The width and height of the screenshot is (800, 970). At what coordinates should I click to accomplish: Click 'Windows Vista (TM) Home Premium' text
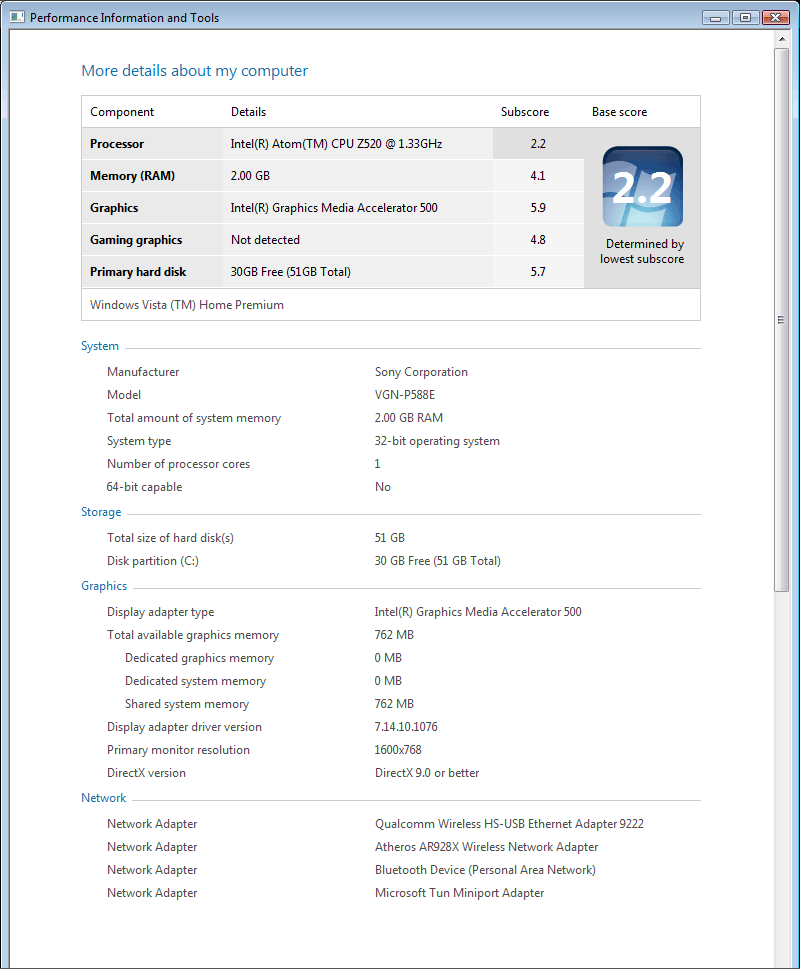coord(187,305)
